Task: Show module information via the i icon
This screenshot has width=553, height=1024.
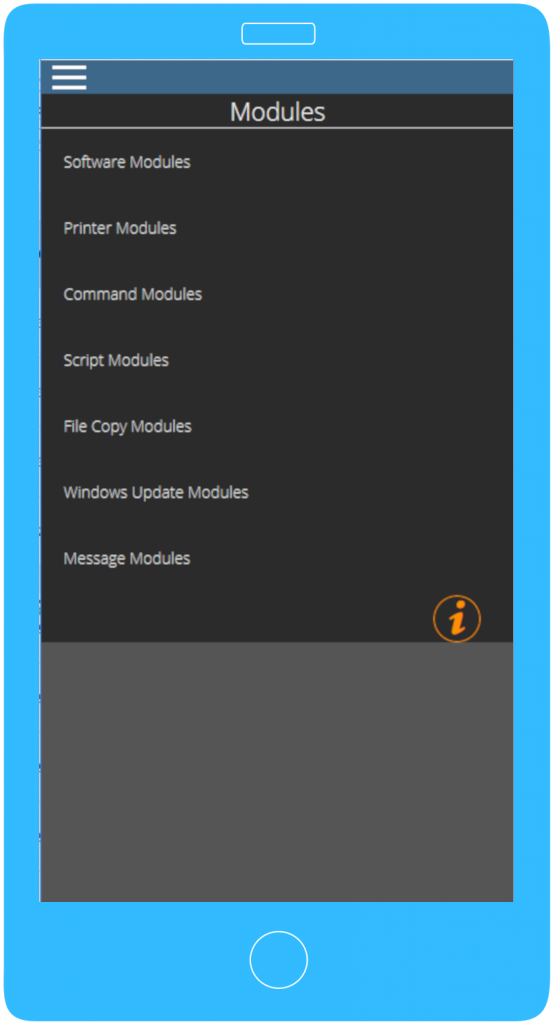Action: pos(457,618)
